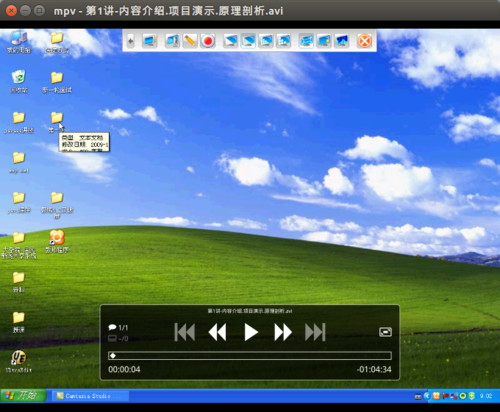Cycle subtitle track showing -/0

[118, 339]
